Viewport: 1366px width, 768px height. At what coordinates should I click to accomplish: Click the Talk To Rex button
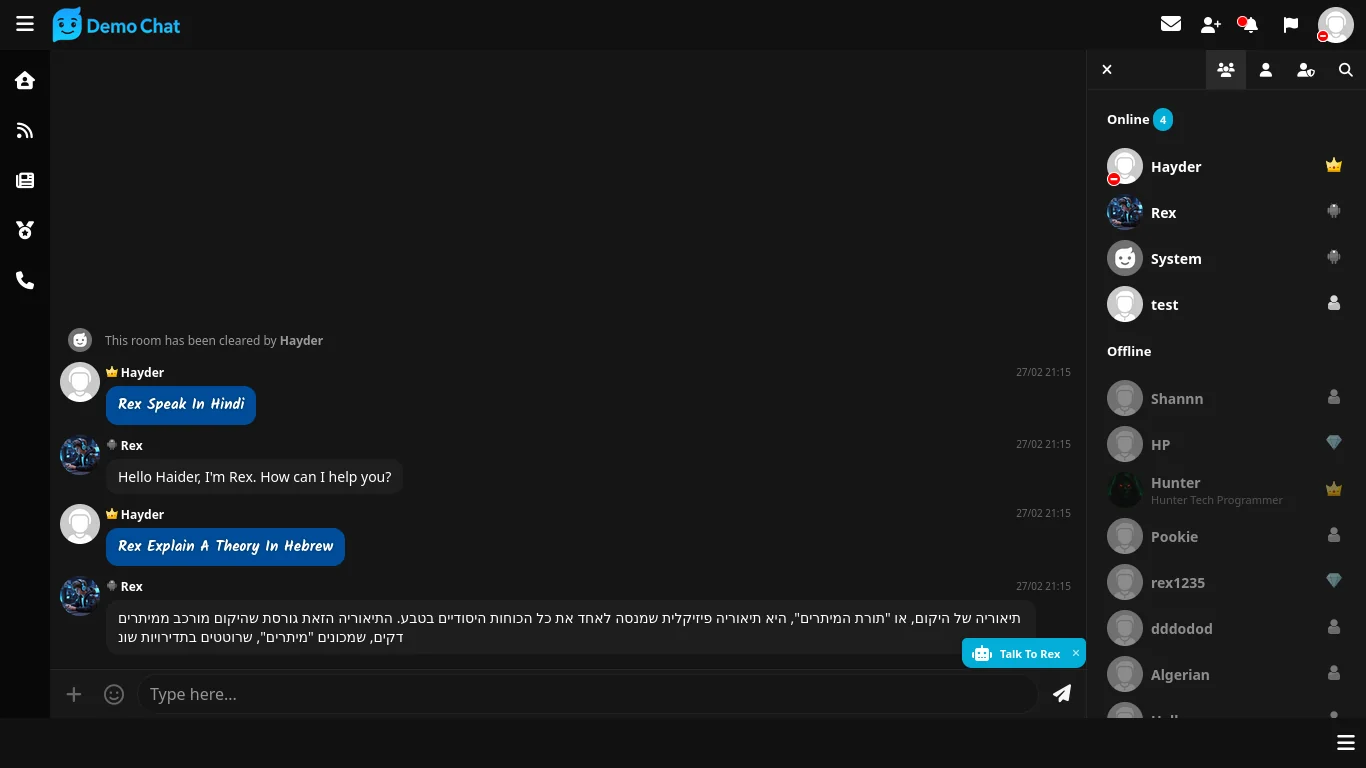pos(1018,654)
